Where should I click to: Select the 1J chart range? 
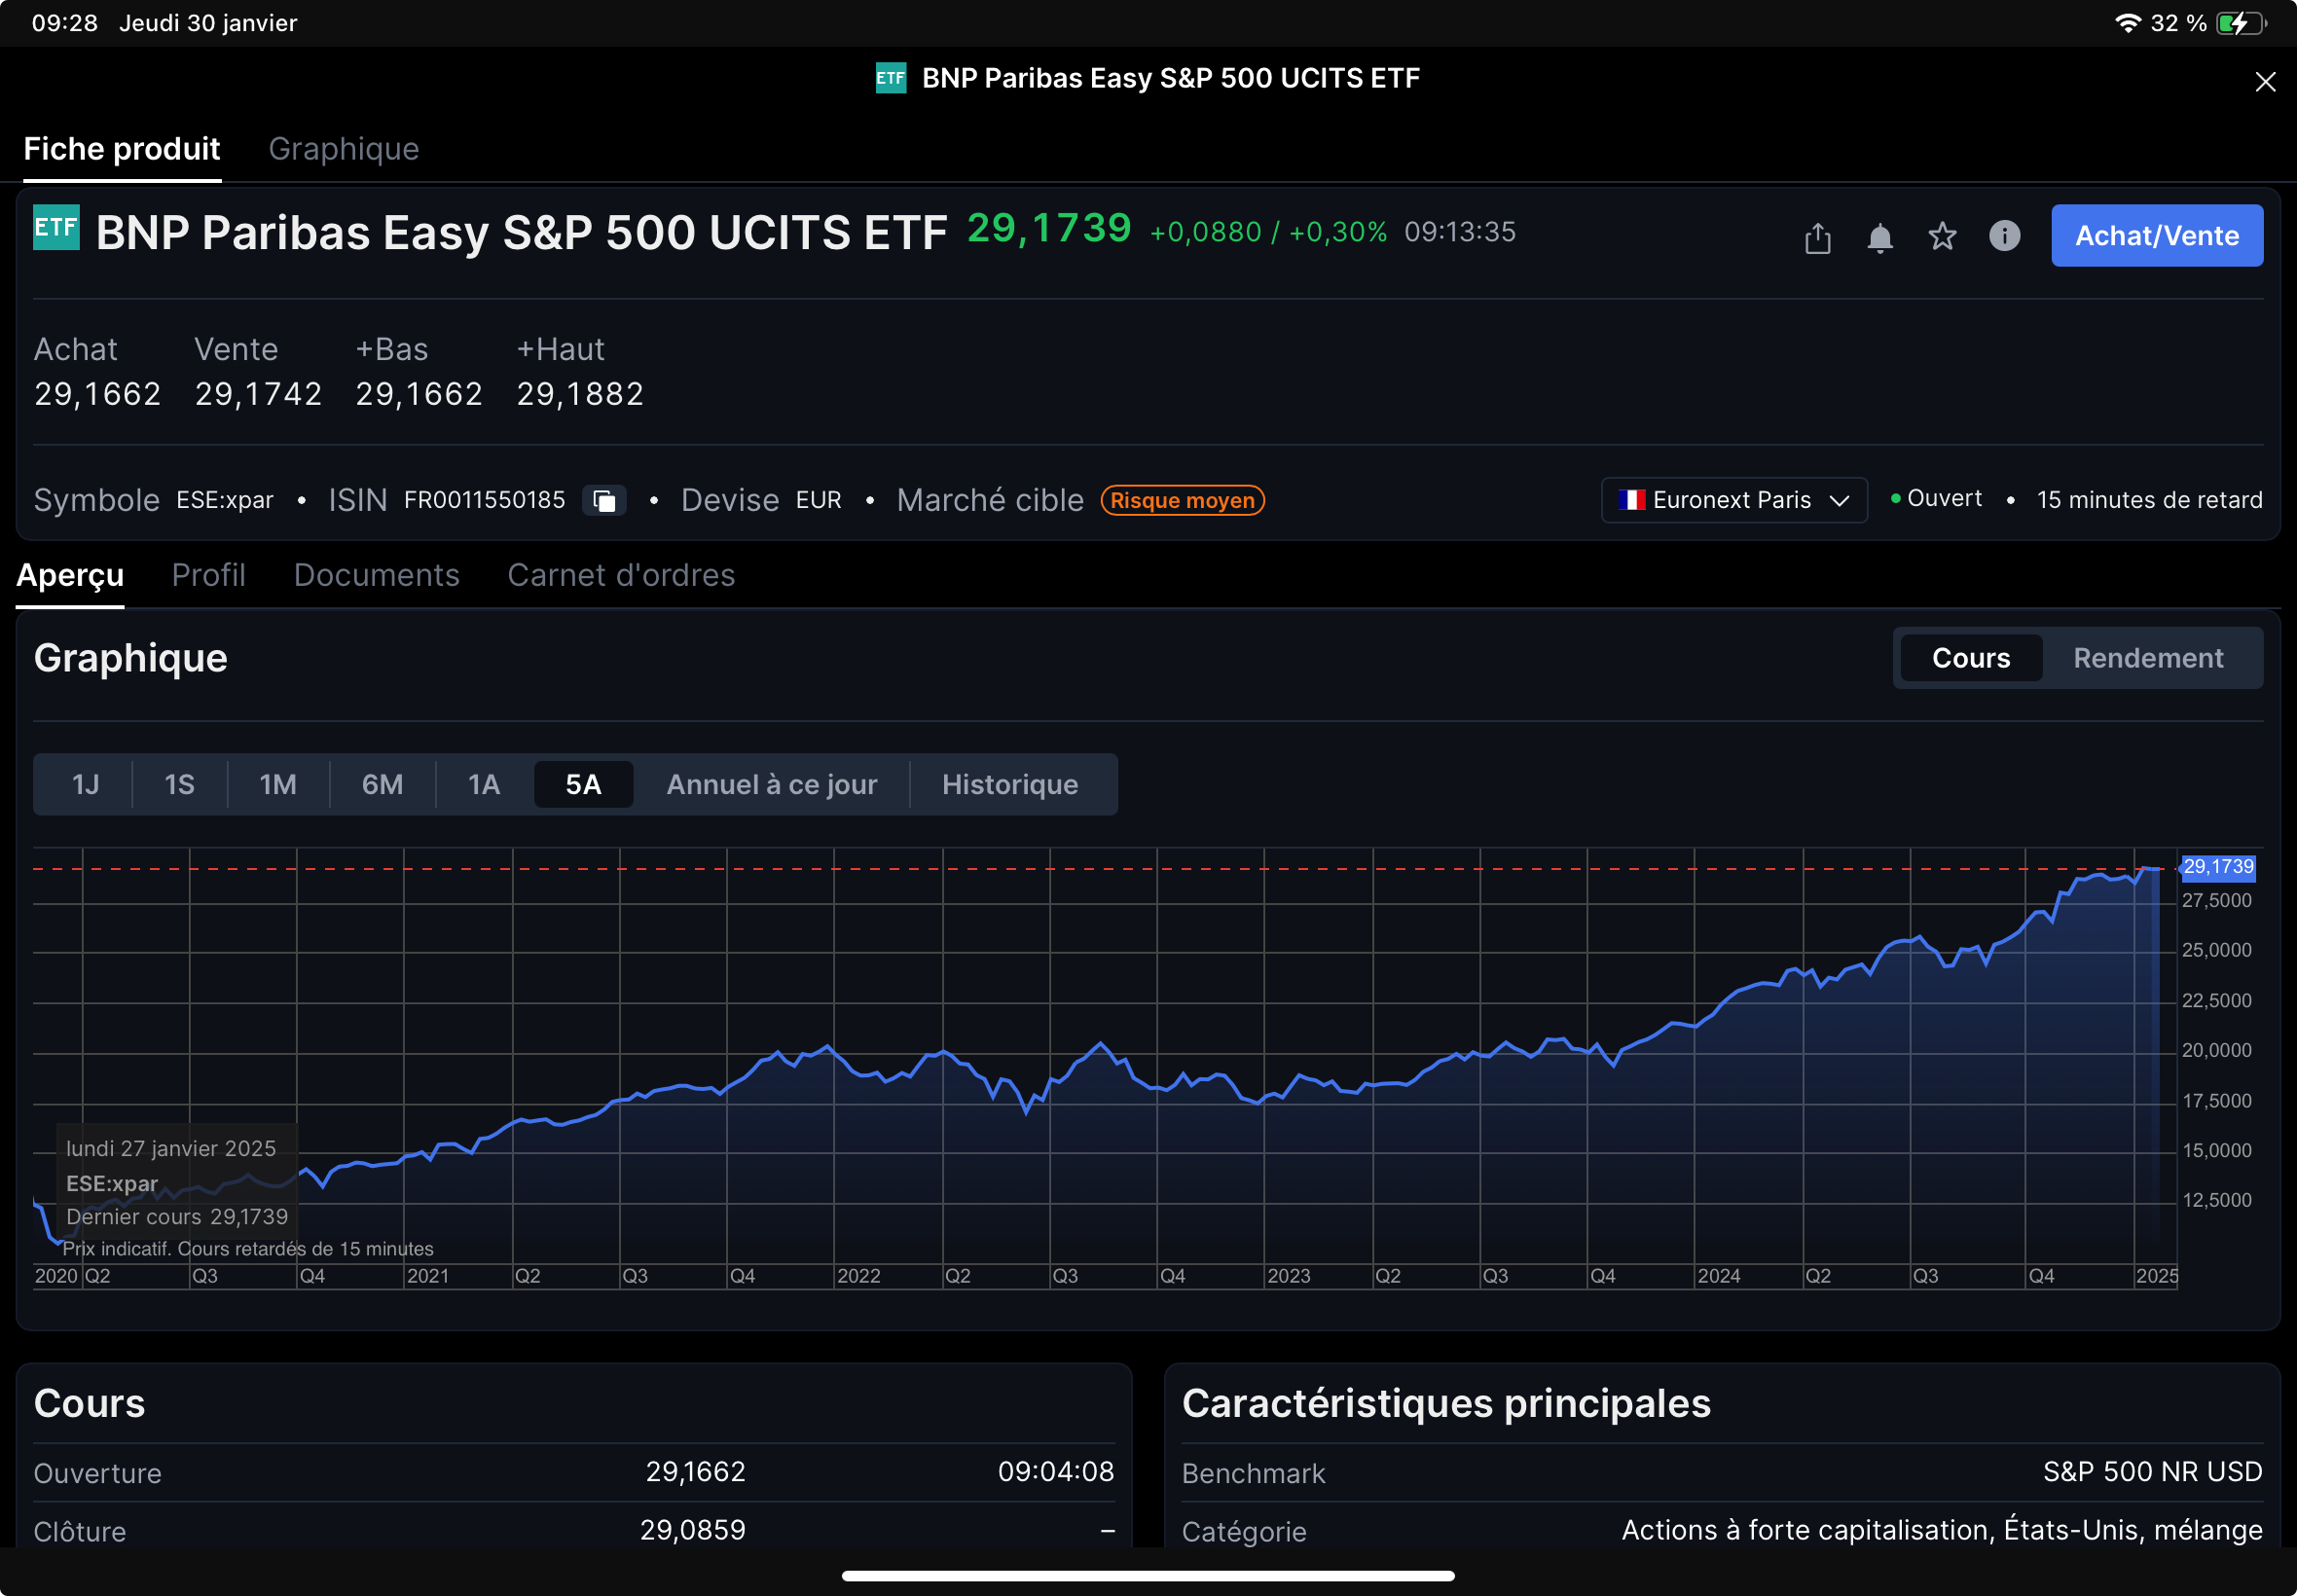[x=85, y=785]
